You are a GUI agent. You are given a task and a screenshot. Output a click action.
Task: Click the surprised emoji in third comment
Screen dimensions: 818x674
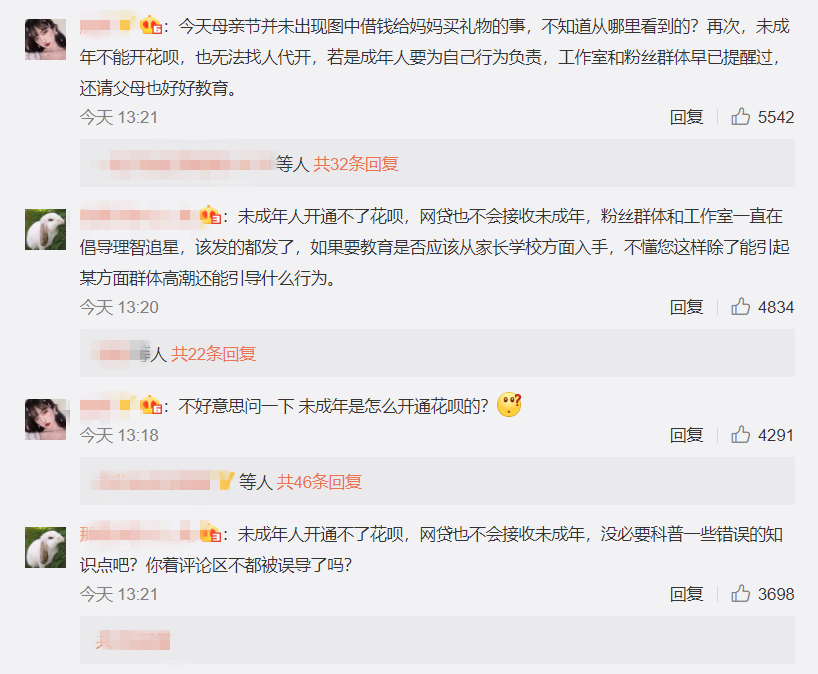[509, 405]
